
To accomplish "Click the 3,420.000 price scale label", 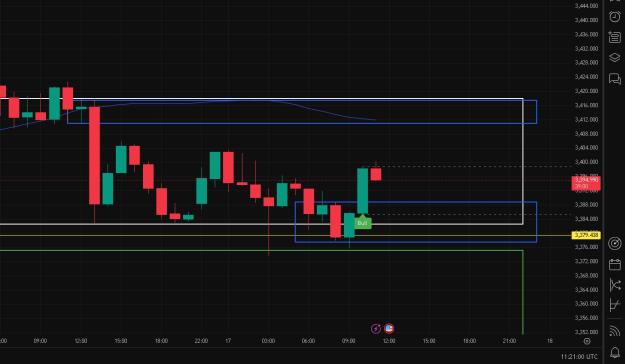I will click(586, 91).
